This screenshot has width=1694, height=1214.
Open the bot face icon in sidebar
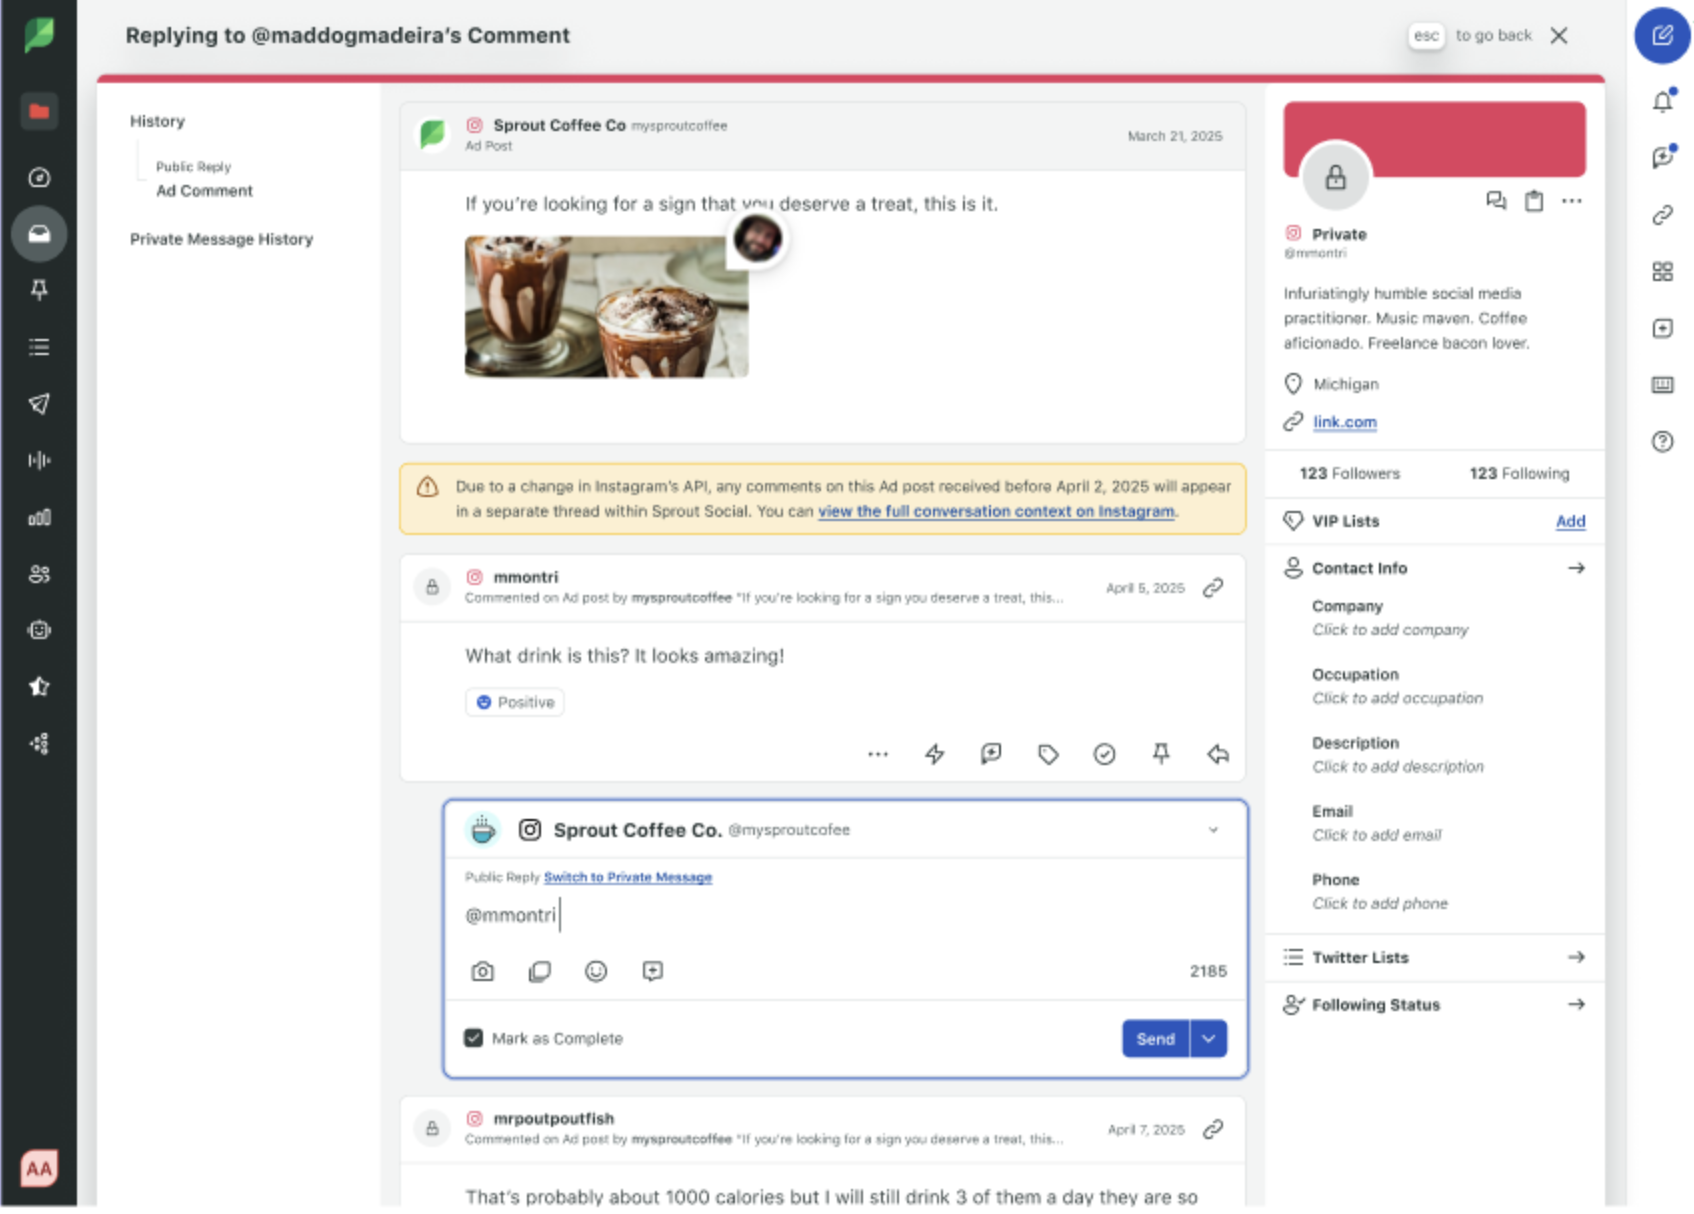(x=39, y=630)
